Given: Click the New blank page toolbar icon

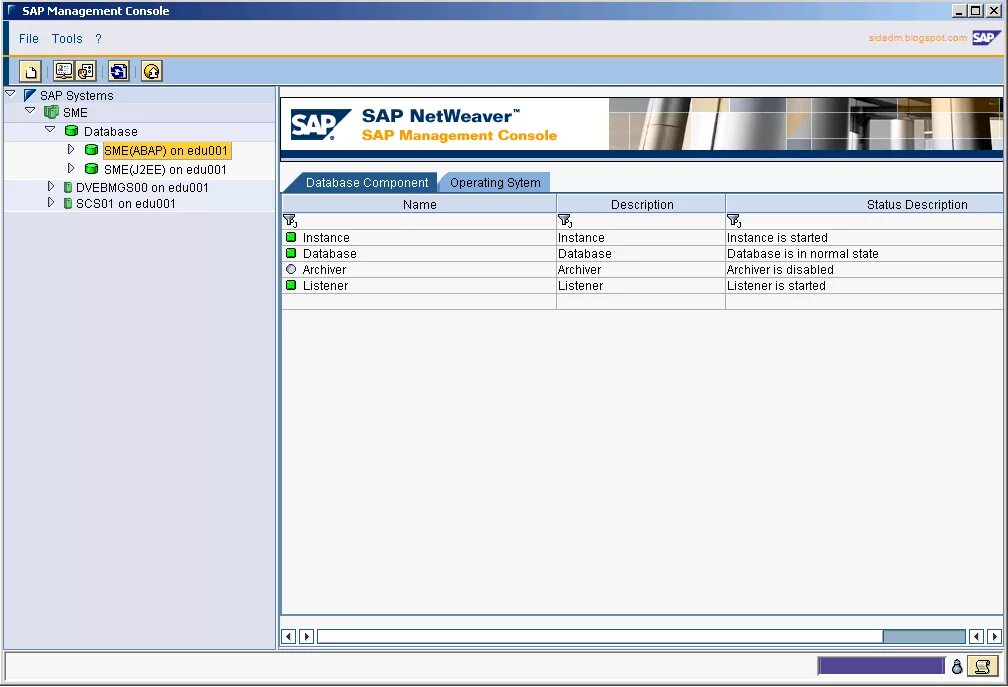Looking at the screenshot, I should (30, 71).
